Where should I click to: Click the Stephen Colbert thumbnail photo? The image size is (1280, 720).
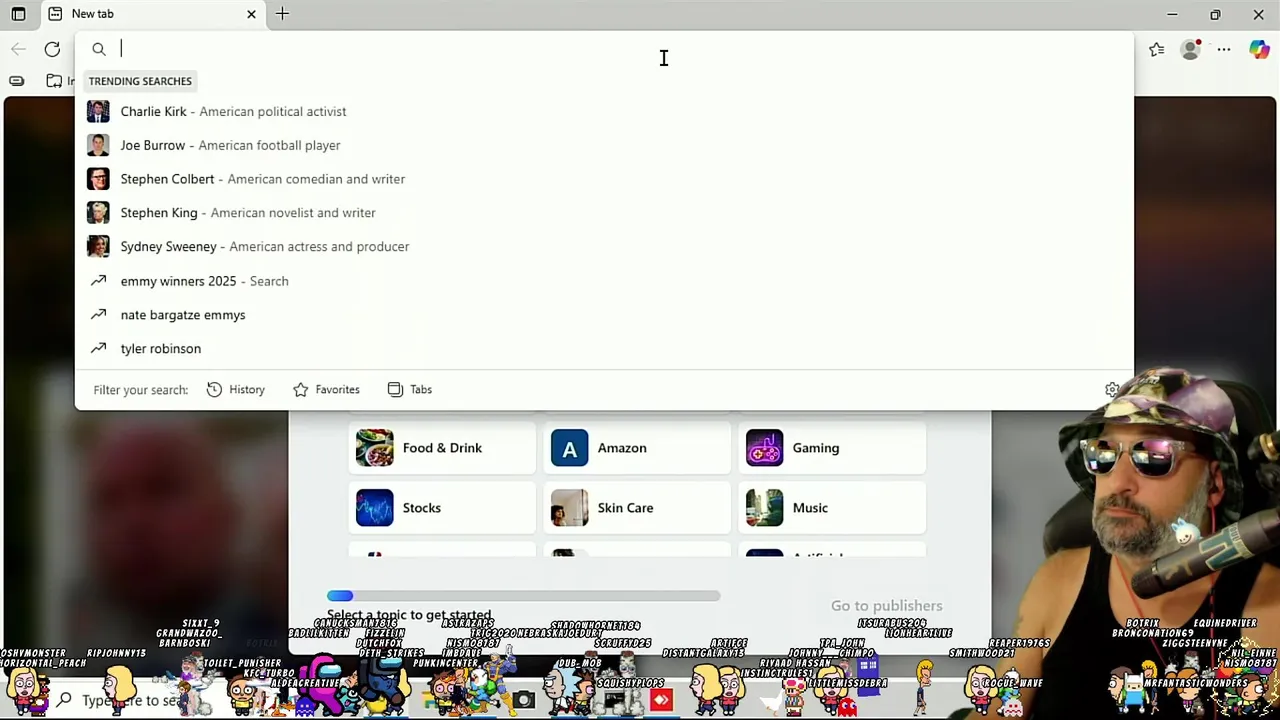click(98, 179)
